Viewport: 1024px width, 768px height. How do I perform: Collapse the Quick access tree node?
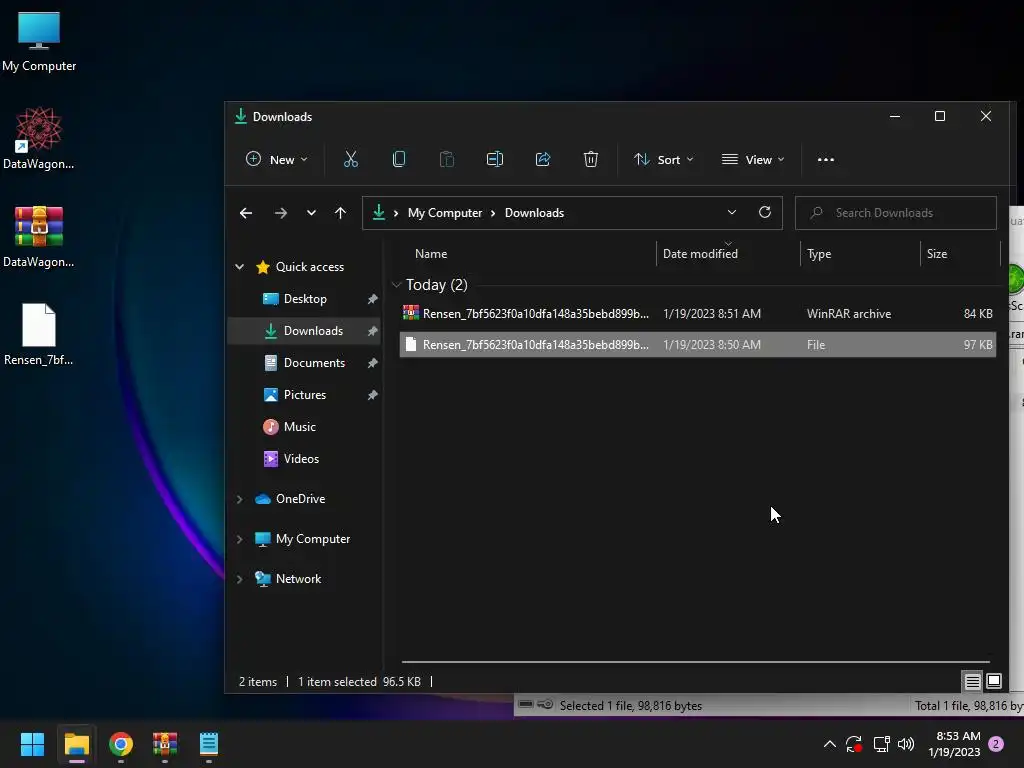(x=240, y=266)
